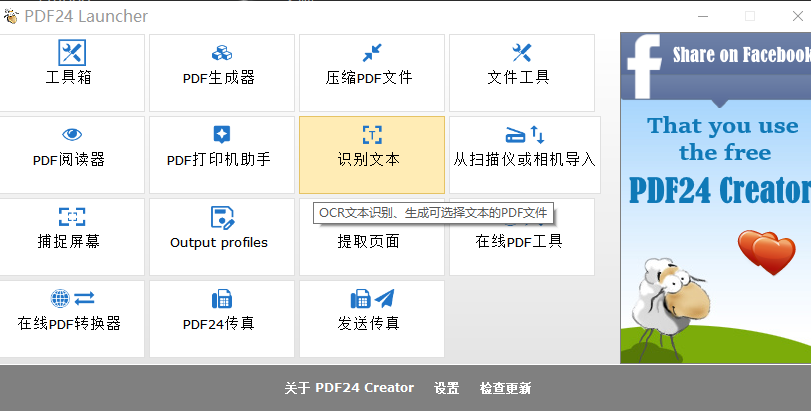The image size is (811, 411).
Task: Open the 工具箱 toolbox icon
Action: 72,53
